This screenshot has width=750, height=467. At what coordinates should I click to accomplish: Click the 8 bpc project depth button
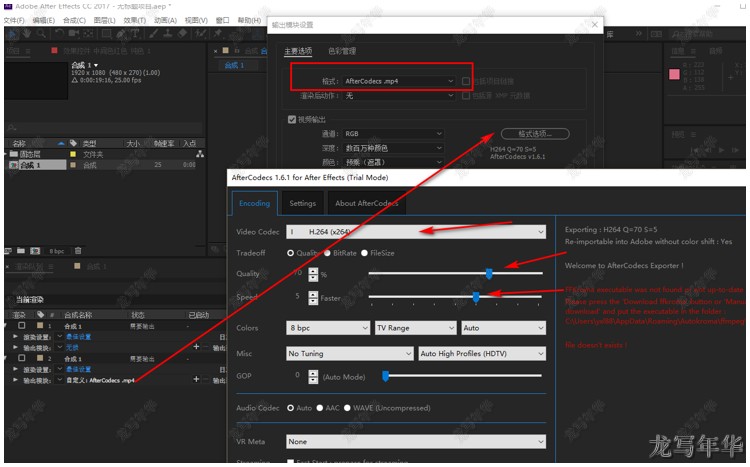coord(56,251)
